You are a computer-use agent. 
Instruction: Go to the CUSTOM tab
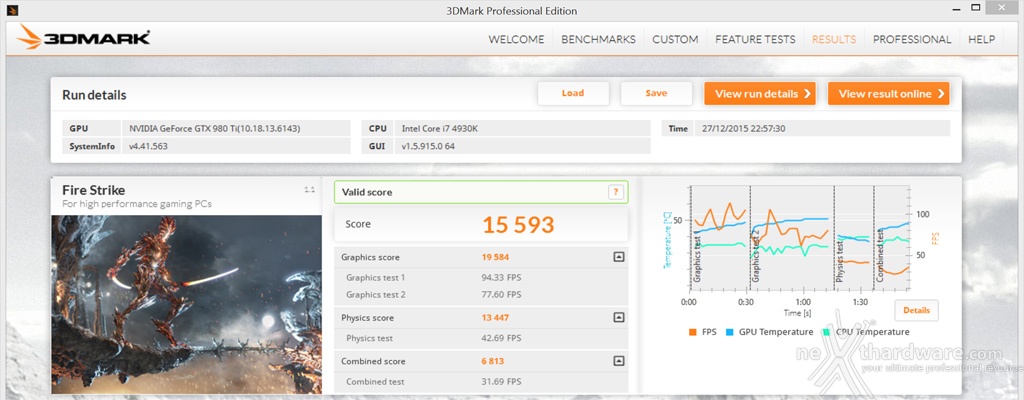[675, 39]
